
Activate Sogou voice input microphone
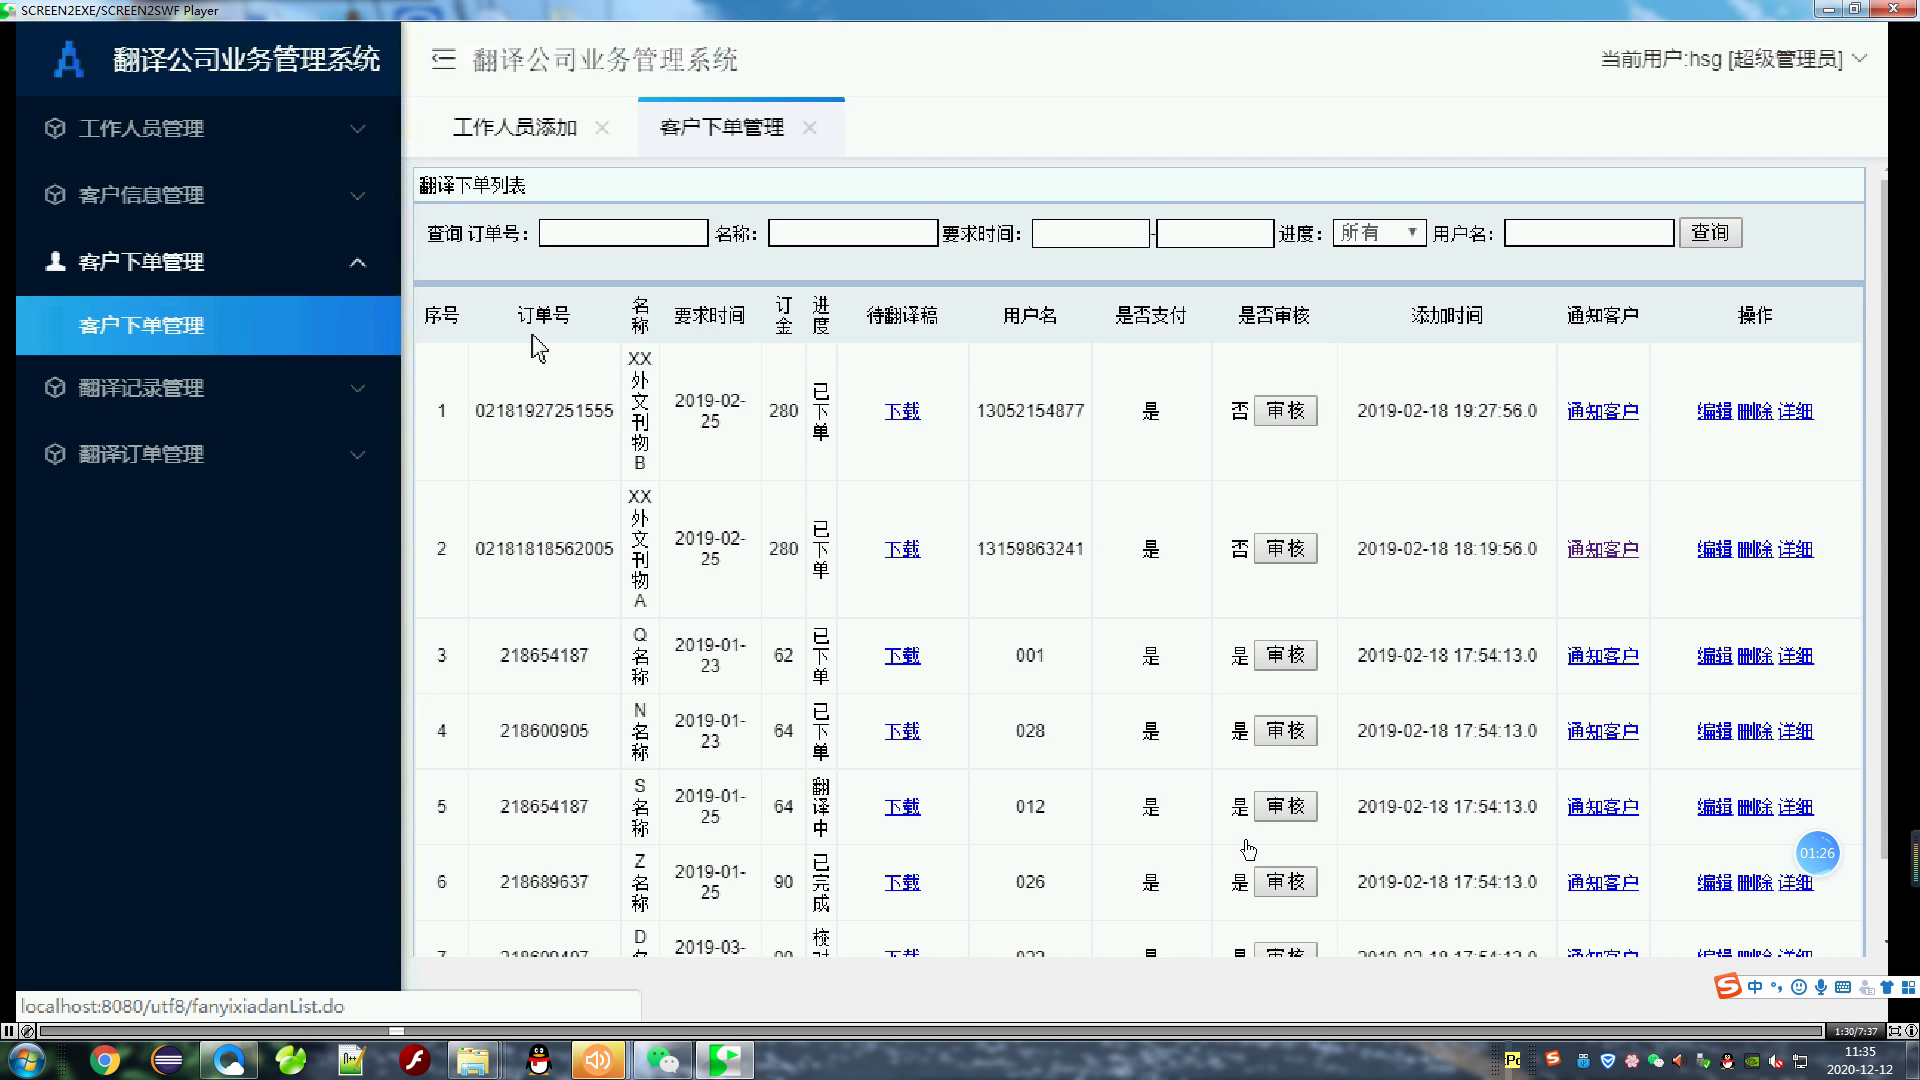[x=1821, y=987]
